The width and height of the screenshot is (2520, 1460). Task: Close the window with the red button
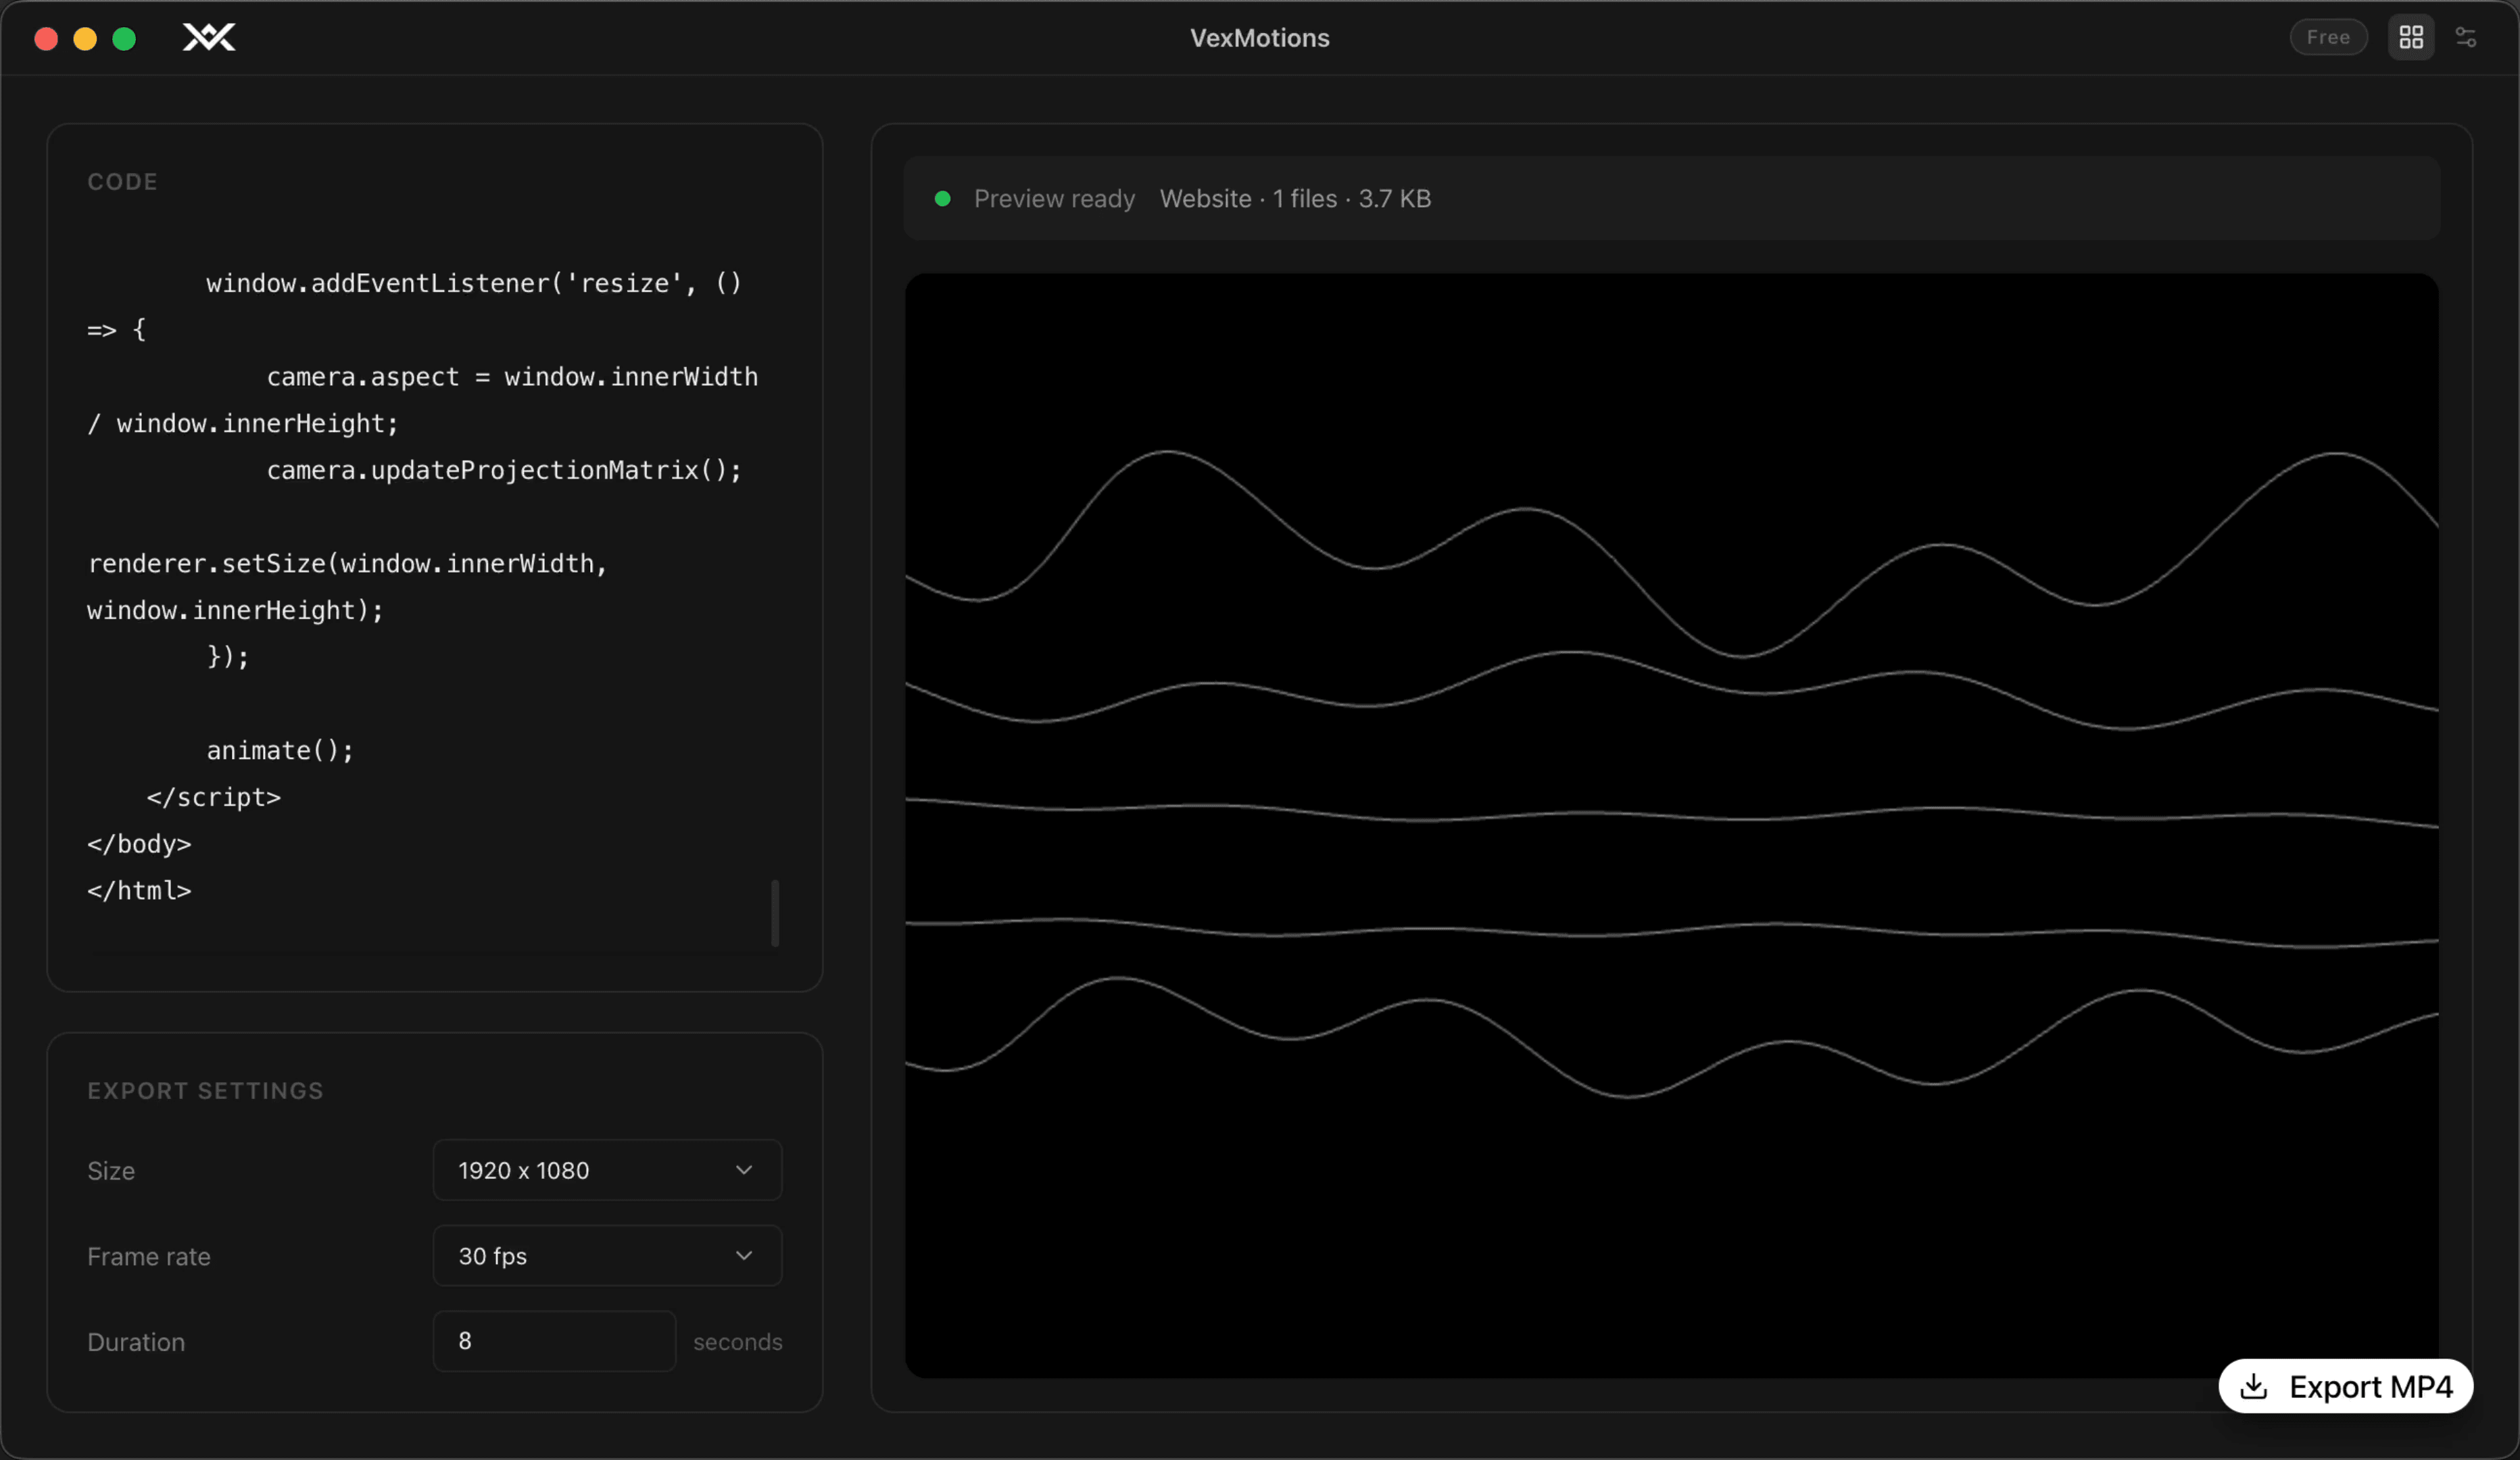46,39
